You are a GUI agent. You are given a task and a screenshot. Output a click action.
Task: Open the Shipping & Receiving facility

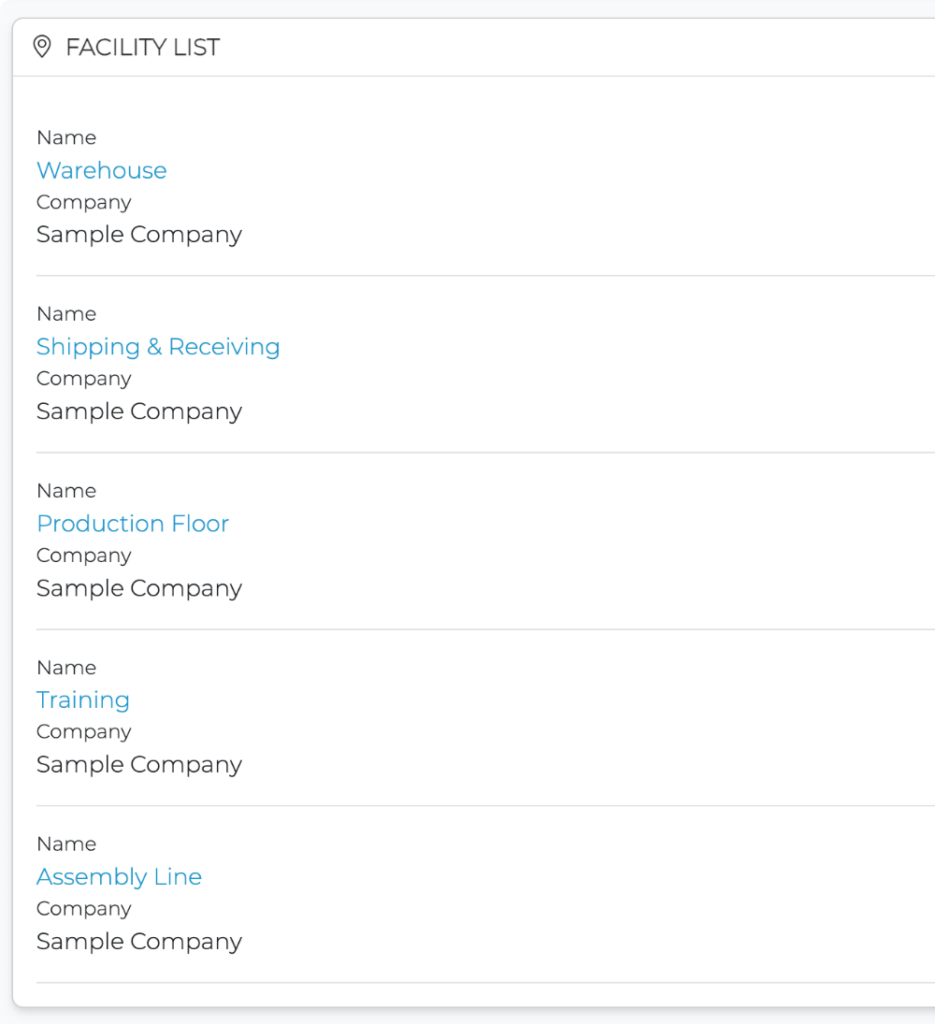pyautogui.click(x=158, y=347)
